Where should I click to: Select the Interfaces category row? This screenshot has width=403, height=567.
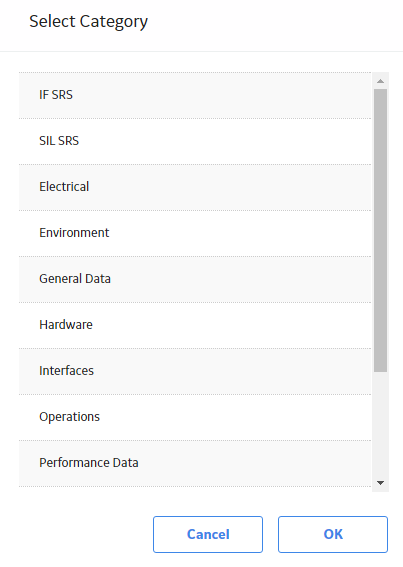point(195,371)
